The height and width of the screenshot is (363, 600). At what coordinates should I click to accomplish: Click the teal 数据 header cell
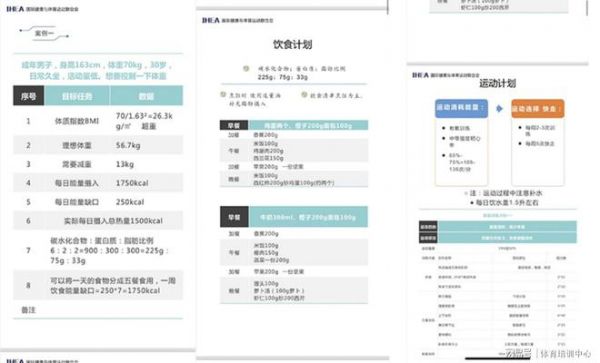click(147, 96)
